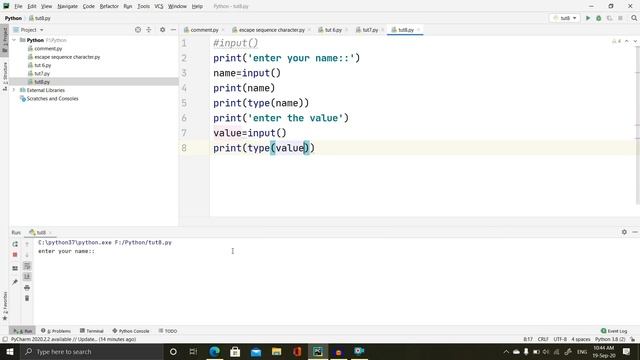Open the Tools menu
The height and width of the screenshot is (360, 640).
(143, 6)
